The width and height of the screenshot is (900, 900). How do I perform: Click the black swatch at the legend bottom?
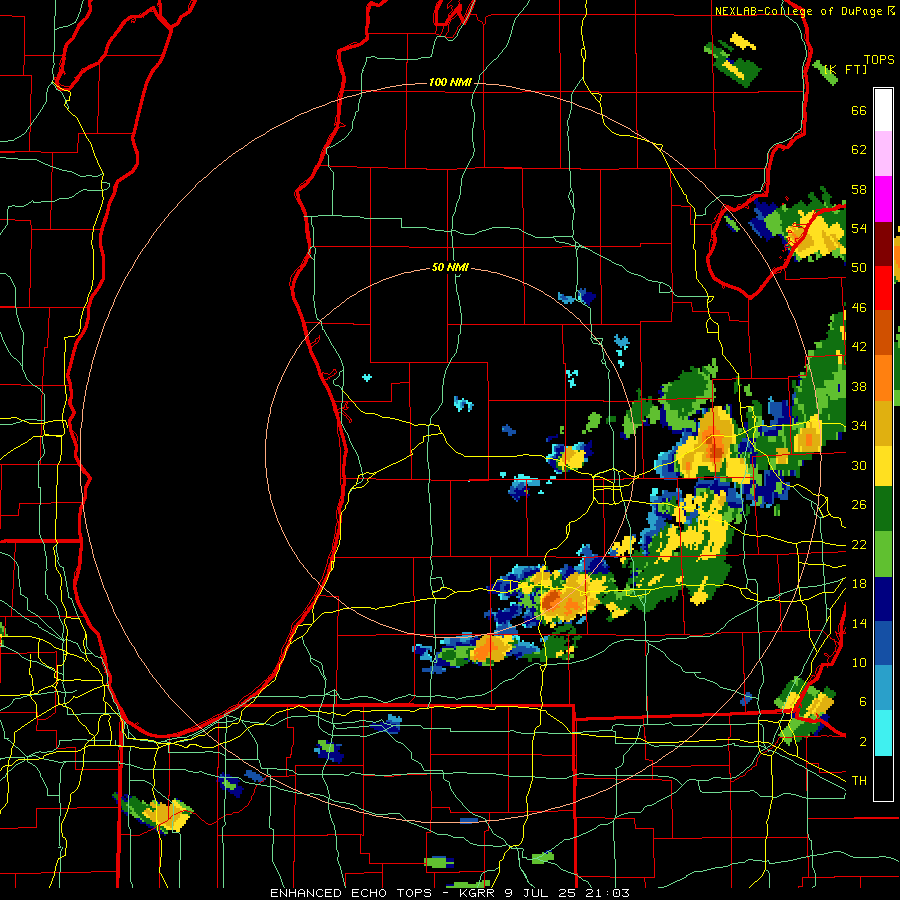pos(883,777)
